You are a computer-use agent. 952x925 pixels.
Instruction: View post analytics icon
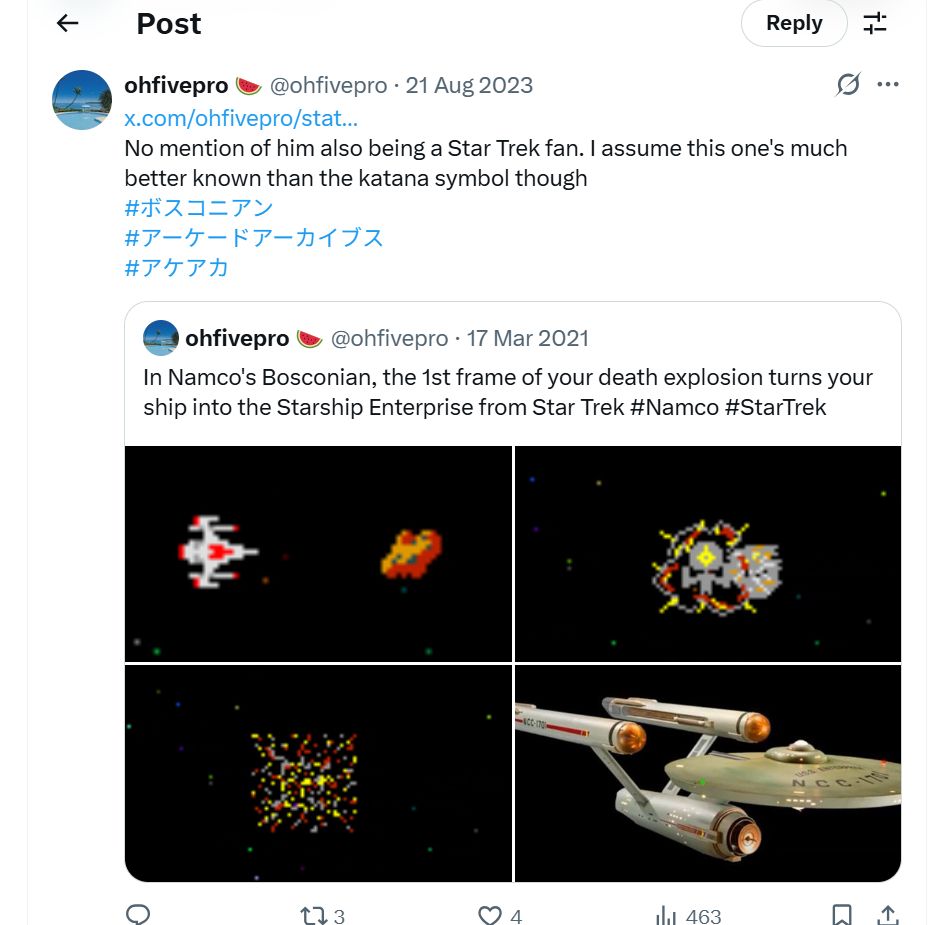[665, 914]
